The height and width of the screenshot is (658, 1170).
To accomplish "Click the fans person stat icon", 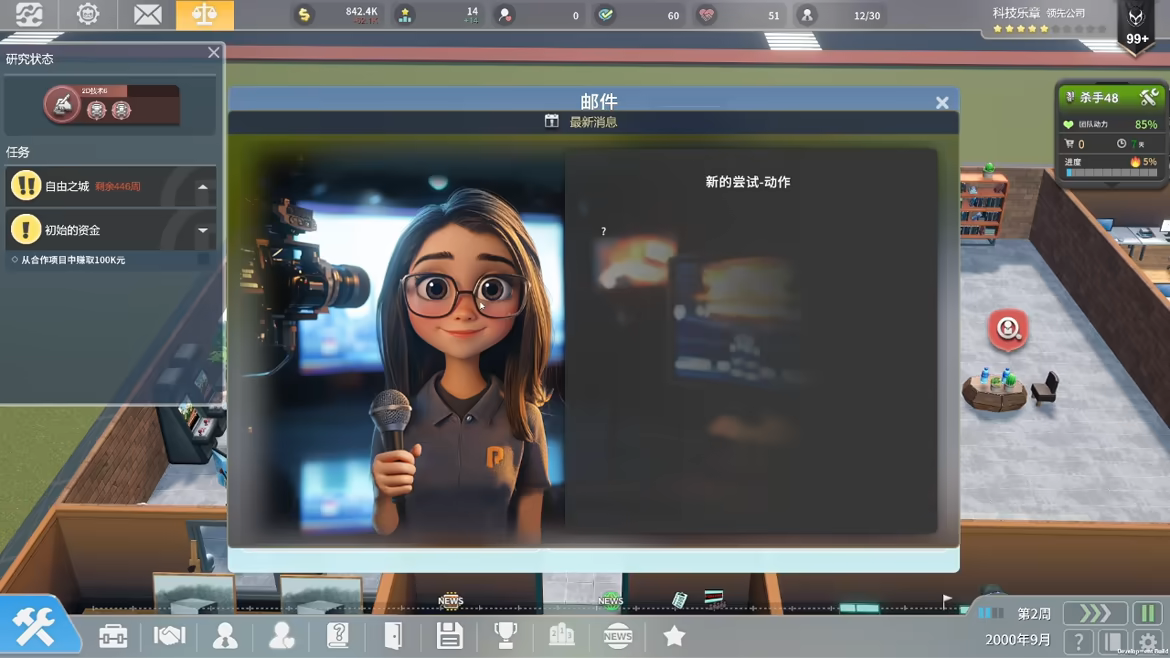I will coord(505,15).
